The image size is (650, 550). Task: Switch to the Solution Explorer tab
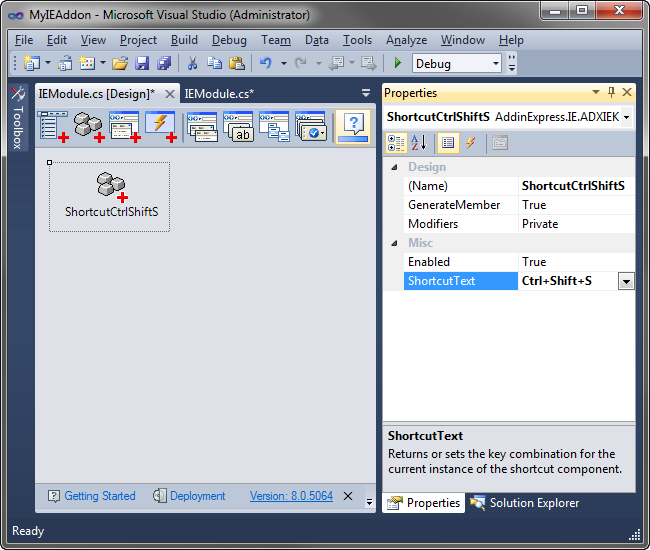pyautogui.click(x=524, y=503)
